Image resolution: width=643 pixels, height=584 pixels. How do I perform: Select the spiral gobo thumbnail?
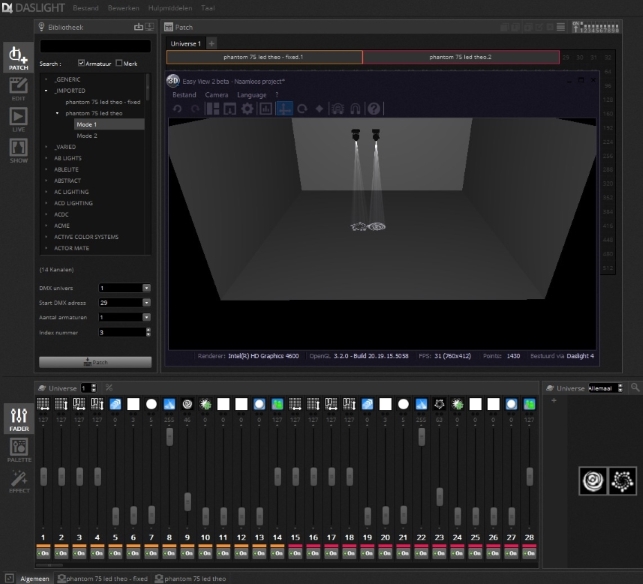(x=593, y=481)
